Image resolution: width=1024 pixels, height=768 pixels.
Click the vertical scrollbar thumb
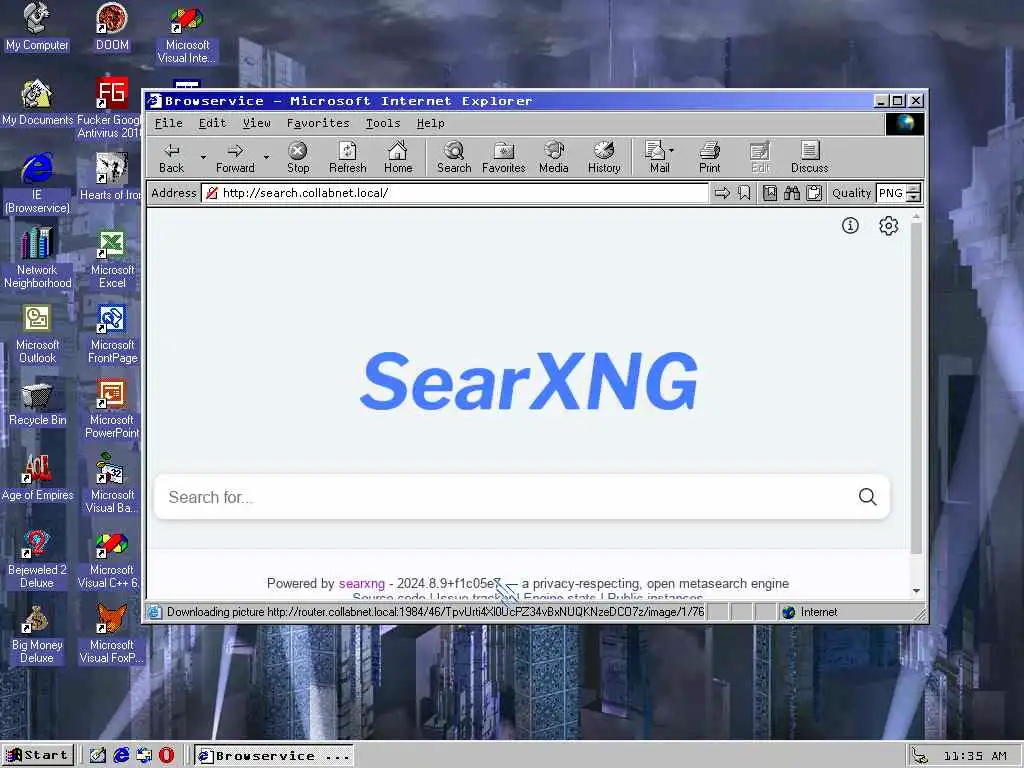[916, 389]
